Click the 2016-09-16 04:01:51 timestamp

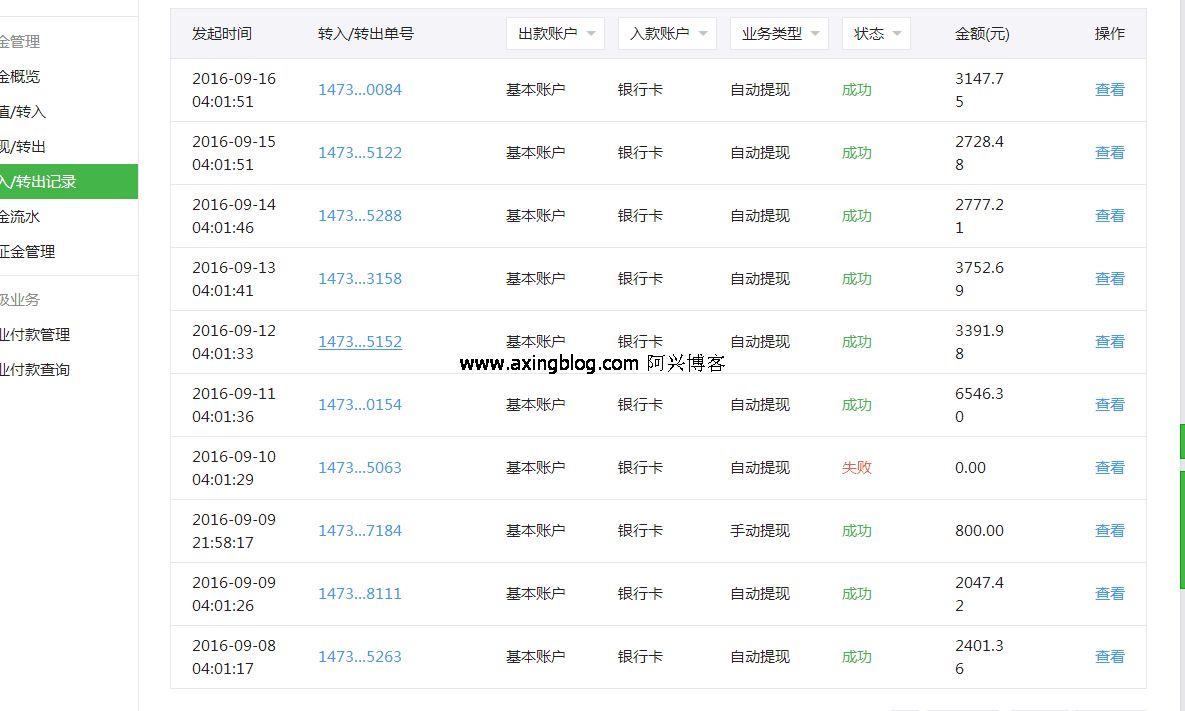[x=234, y=90]
